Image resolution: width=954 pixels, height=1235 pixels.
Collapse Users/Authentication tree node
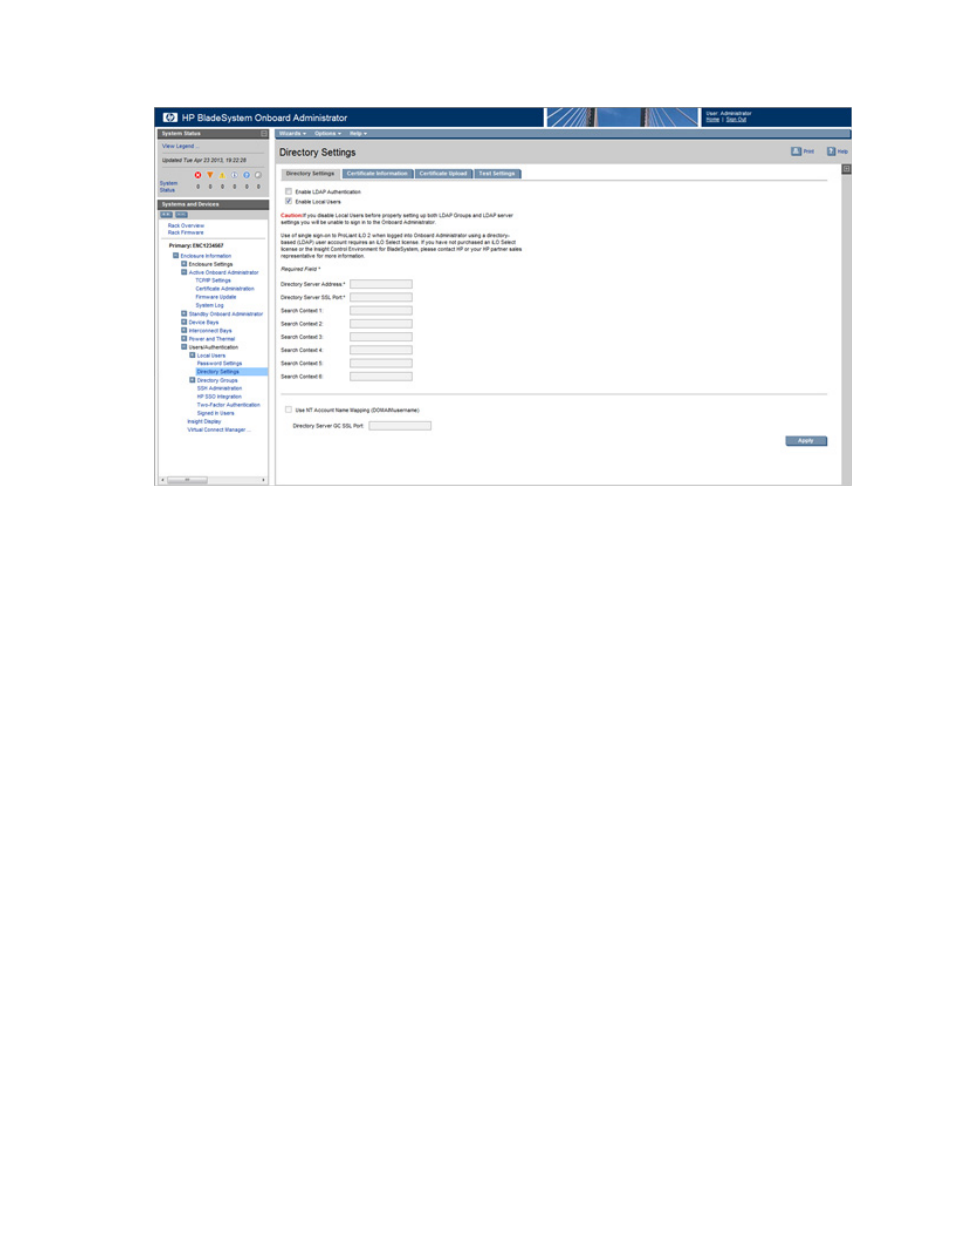point(184,346)
